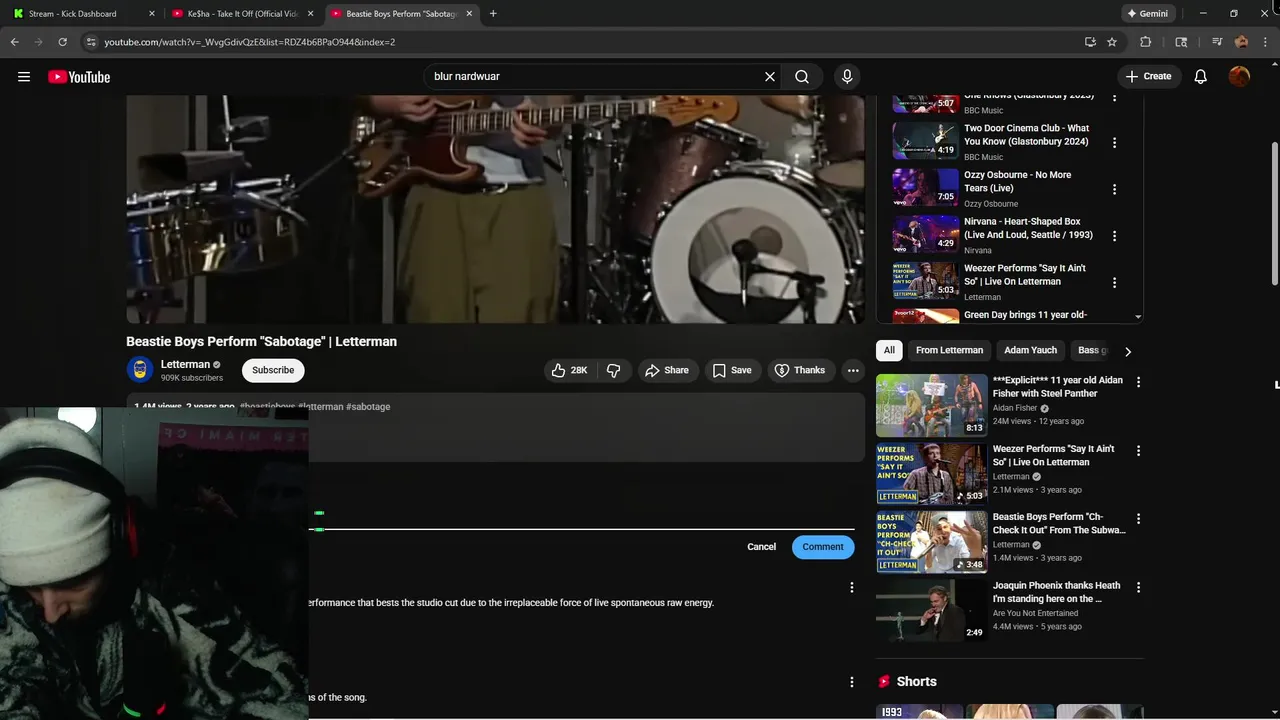Open menu for comment ending 'of the song'
The width and height of the screenshot is (1280, 720).
point(852,682)
